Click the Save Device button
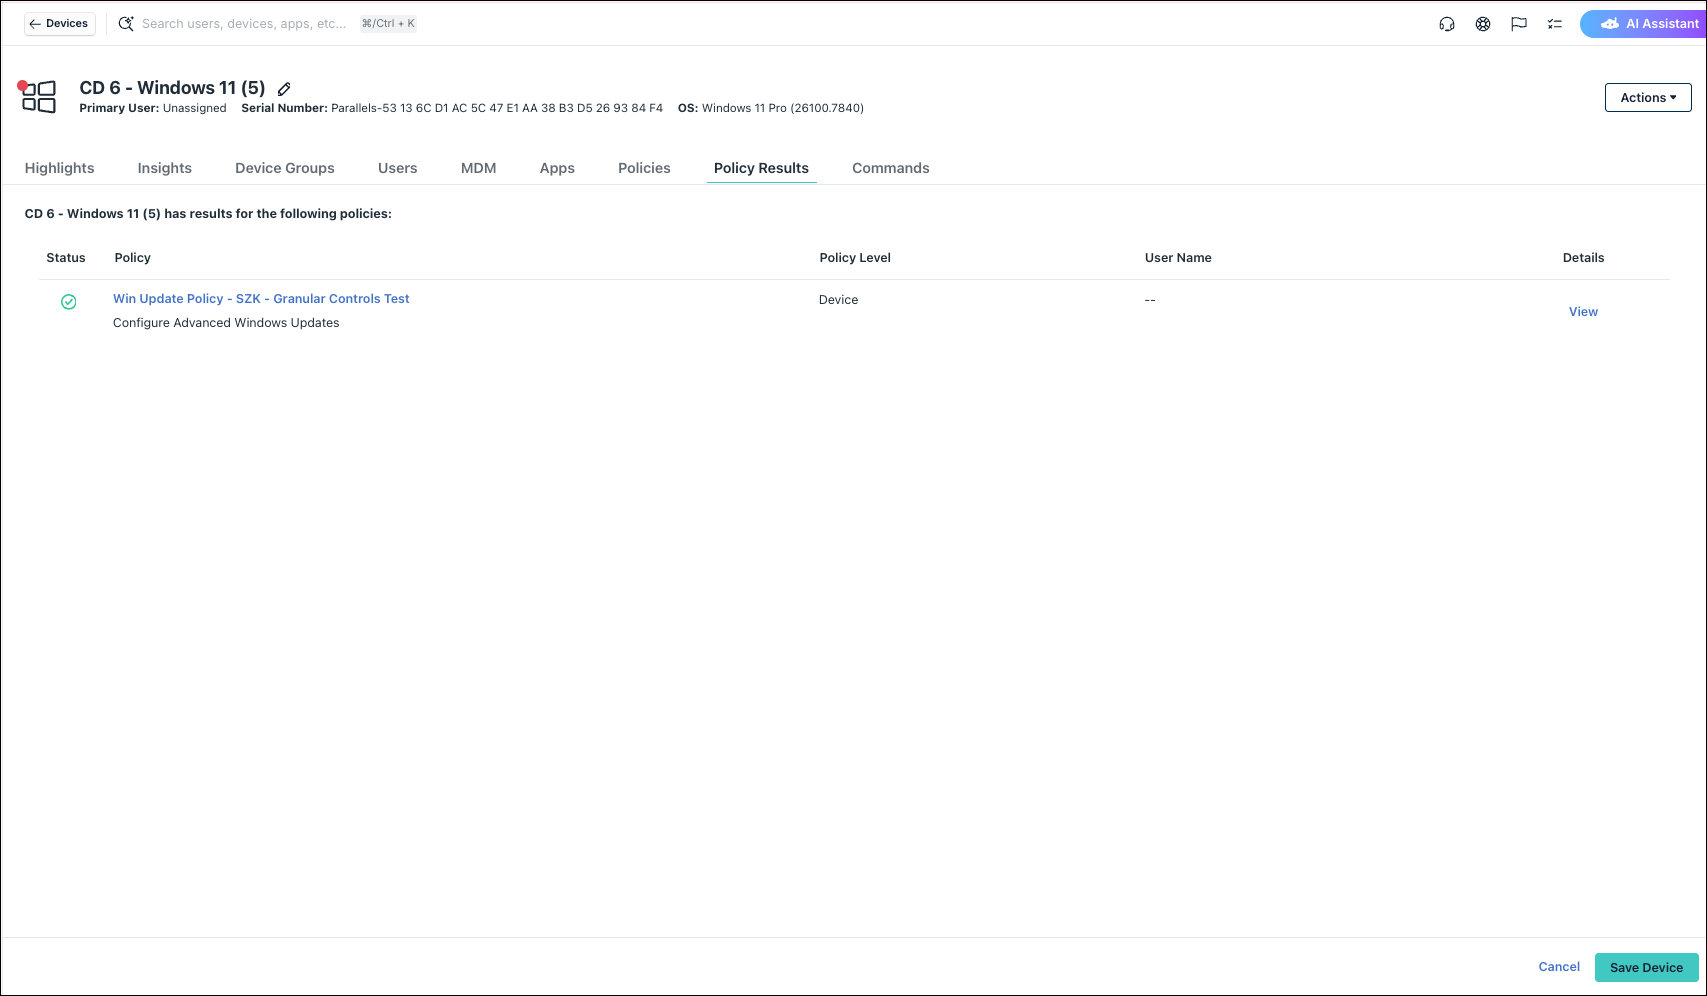The image size is (1707, 996). coord(1646,967)
